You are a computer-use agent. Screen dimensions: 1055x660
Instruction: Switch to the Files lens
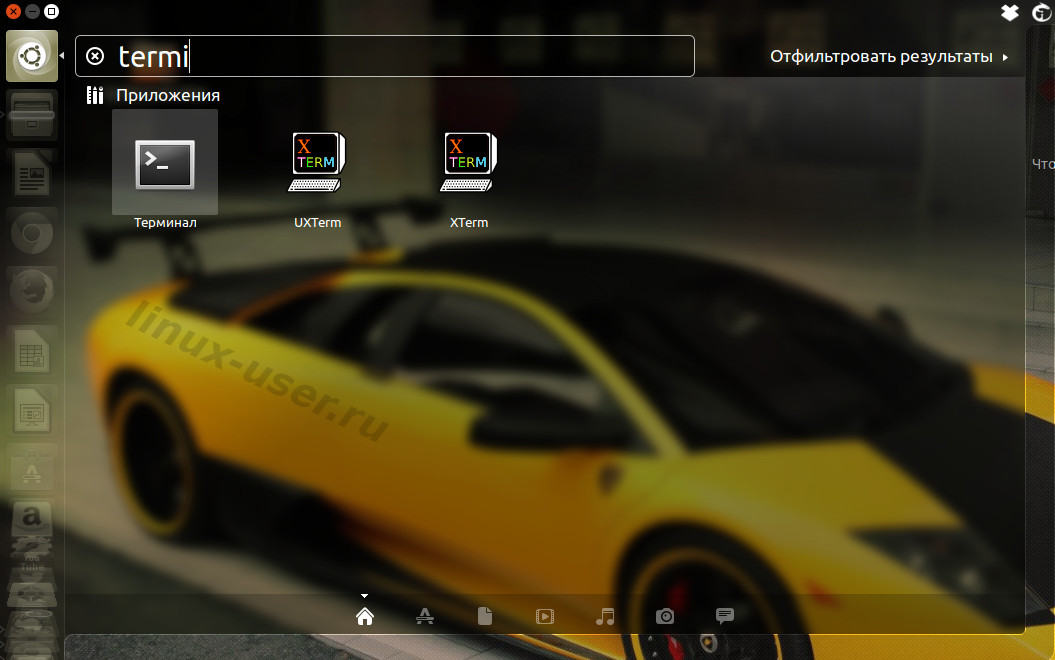(484, 616)
